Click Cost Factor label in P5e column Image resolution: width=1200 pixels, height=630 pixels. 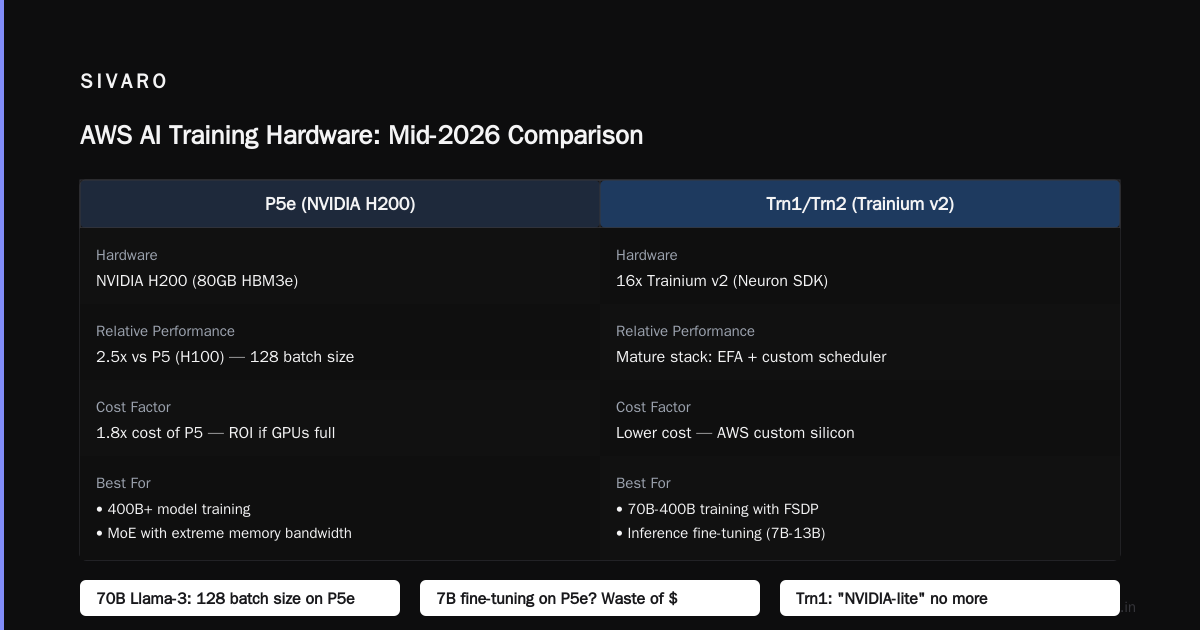(133, 407)
